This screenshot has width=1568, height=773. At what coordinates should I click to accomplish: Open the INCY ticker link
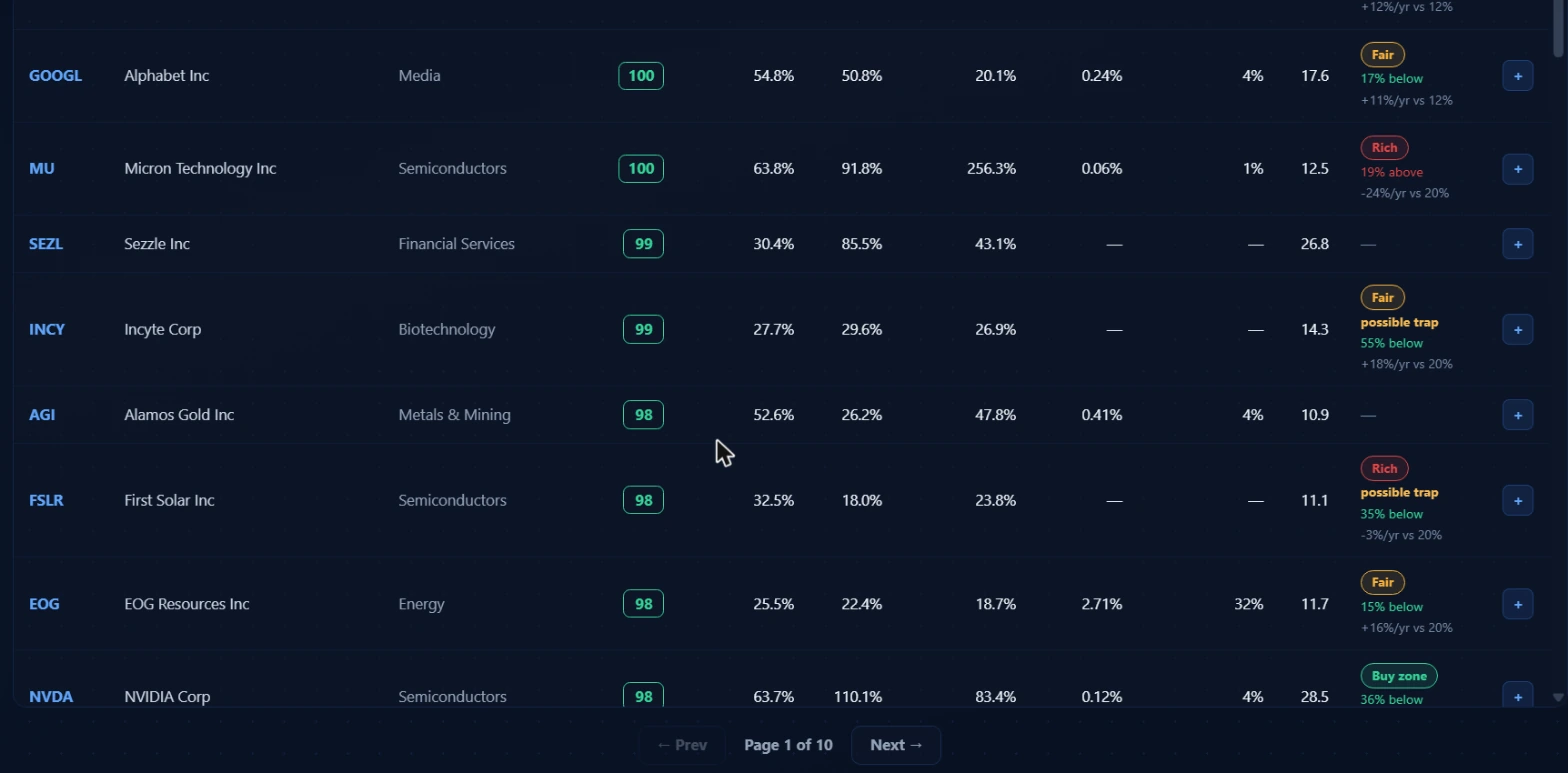point(47,330)
